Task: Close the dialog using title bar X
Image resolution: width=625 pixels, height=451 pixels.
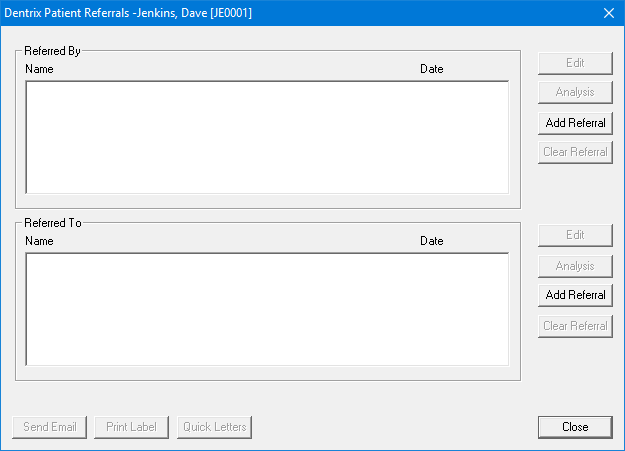Action: [608, 13]
